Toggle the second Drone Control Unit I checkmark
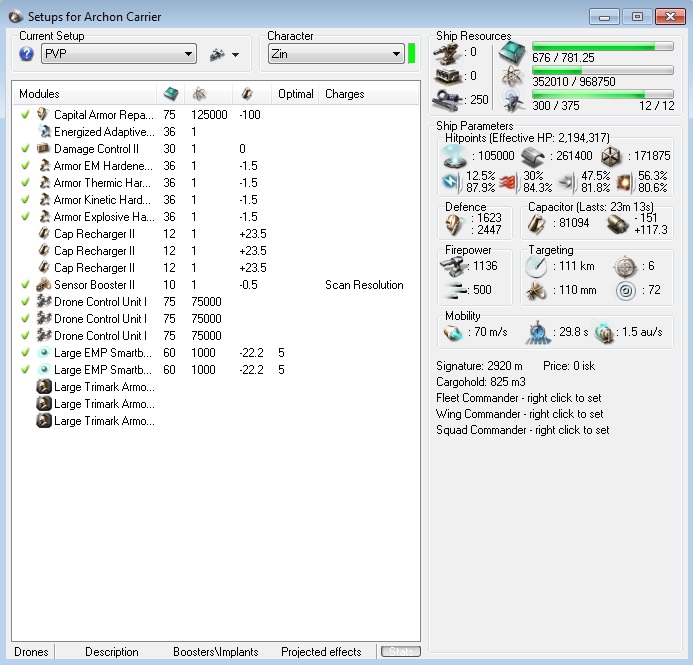The height and width of the screenshot is (665, 693). pos(25,319)
